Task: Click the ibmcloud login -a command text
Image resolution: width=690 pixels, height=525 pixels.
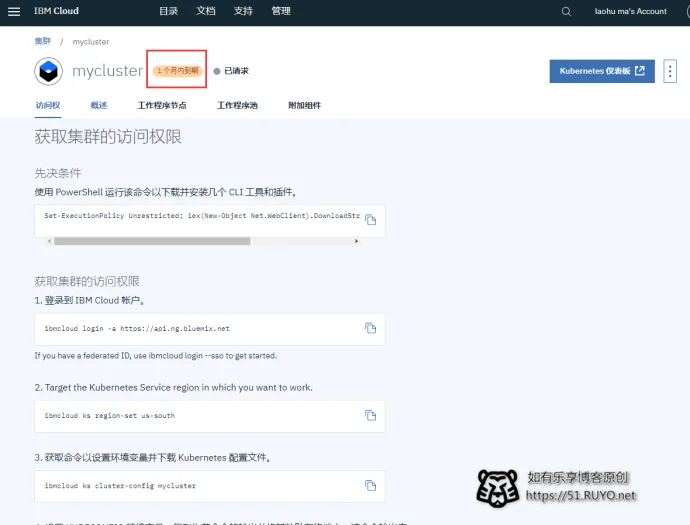Action: pos(137,328)
